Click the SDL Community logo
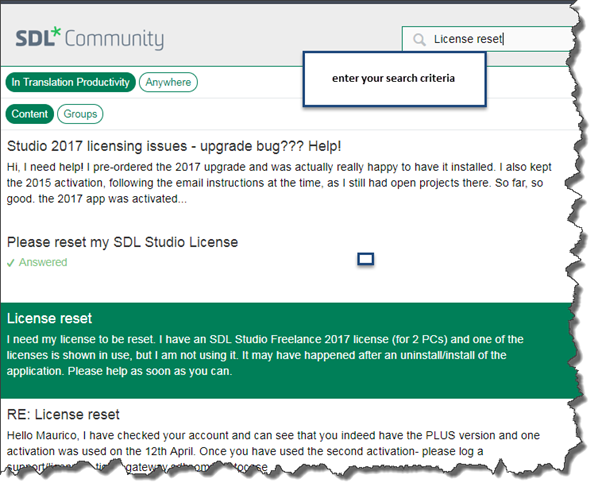The height and width of the screenshot is (494, 602). point(89,38)
